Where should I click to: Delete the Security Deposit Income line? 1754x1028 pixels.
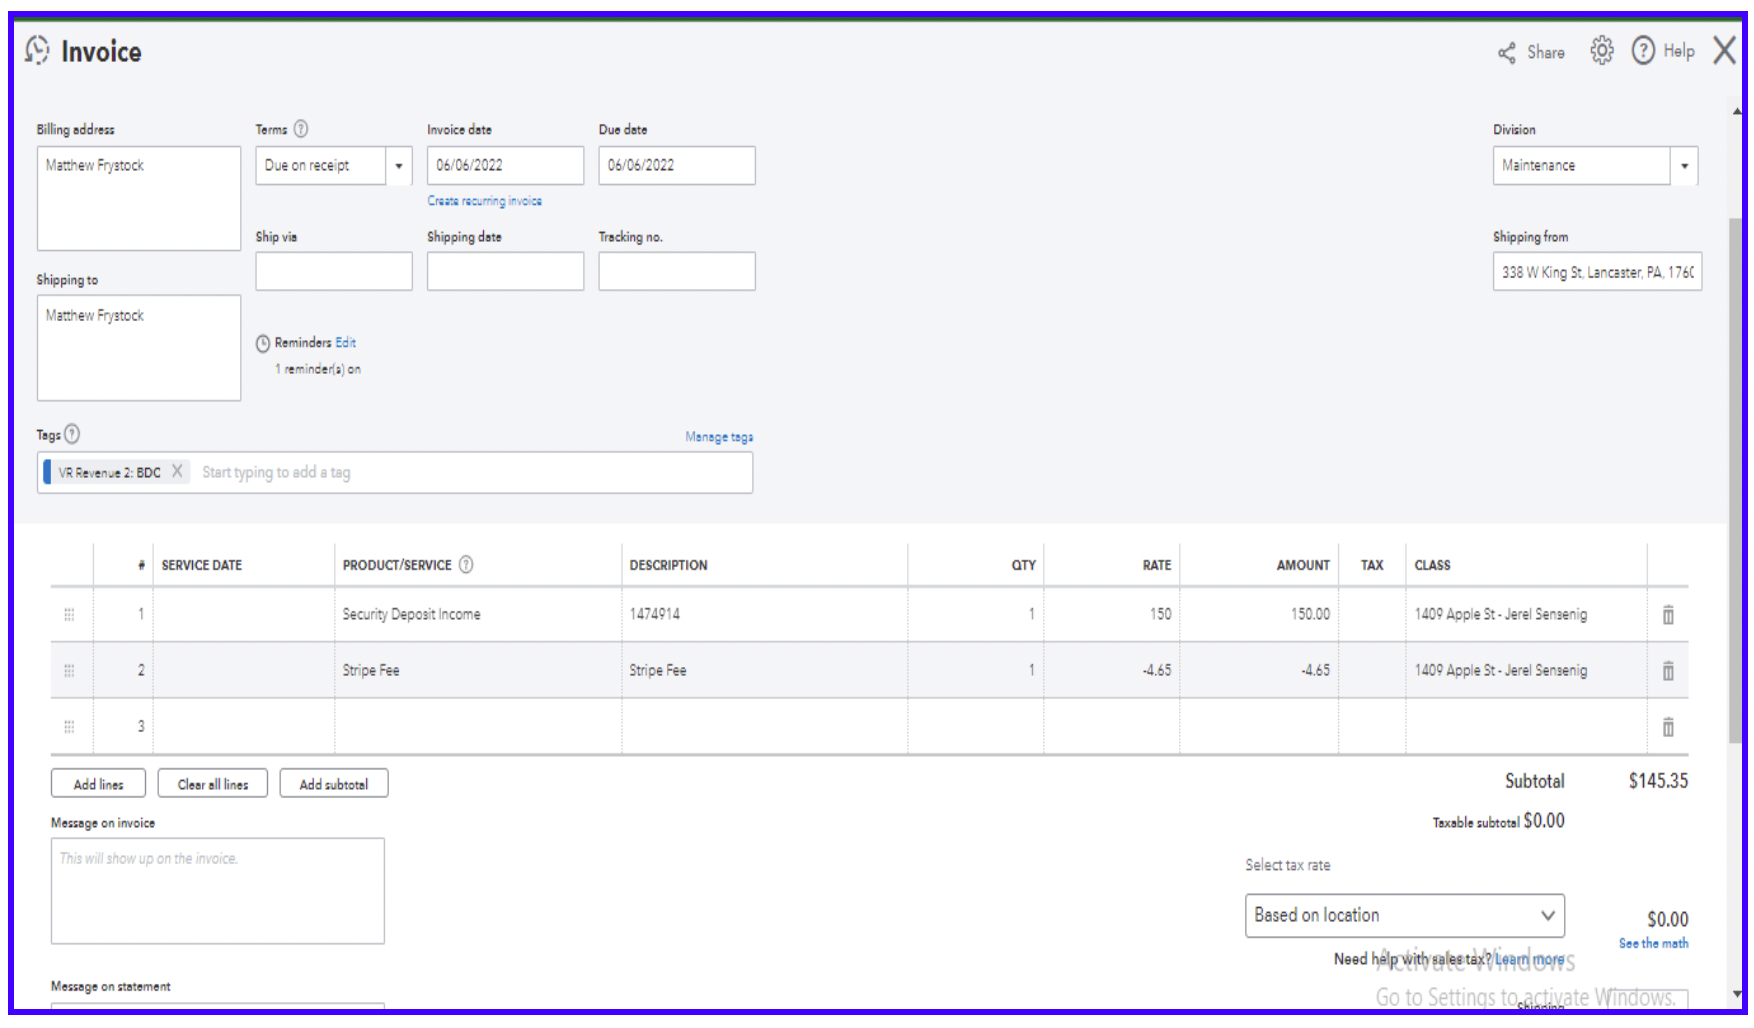pyautogui.click(x=1668, y=615)
